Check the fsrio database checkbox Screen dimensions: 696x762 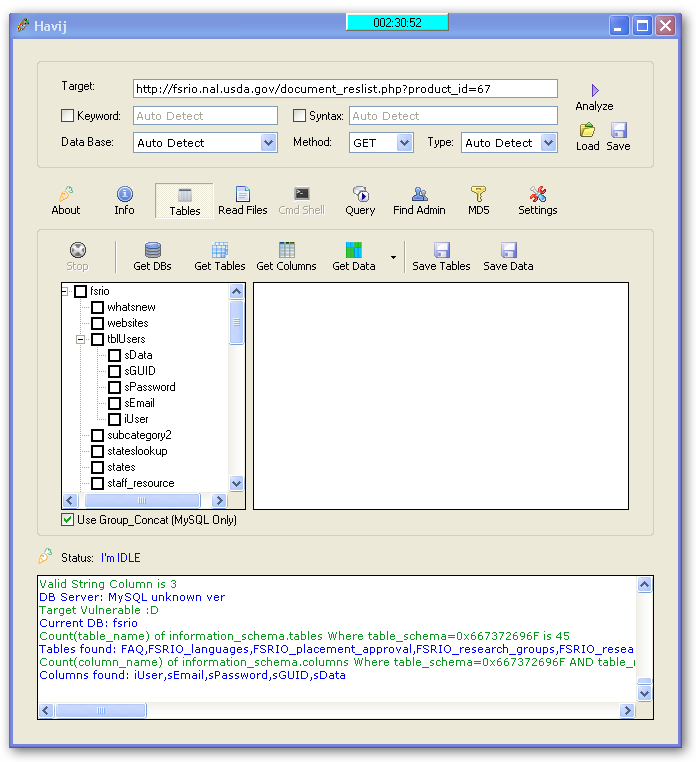pos(81,291)
